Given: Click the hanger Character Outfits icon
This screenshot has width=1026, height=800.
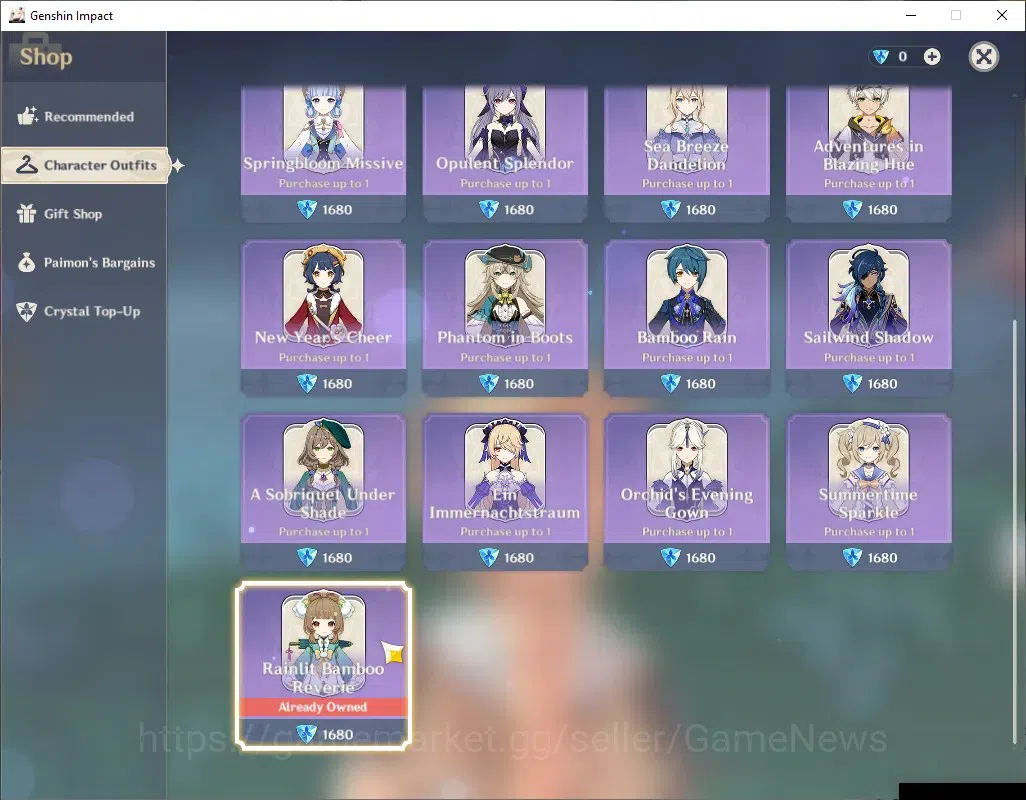Looking at the screenshot, I should point(27,165).
